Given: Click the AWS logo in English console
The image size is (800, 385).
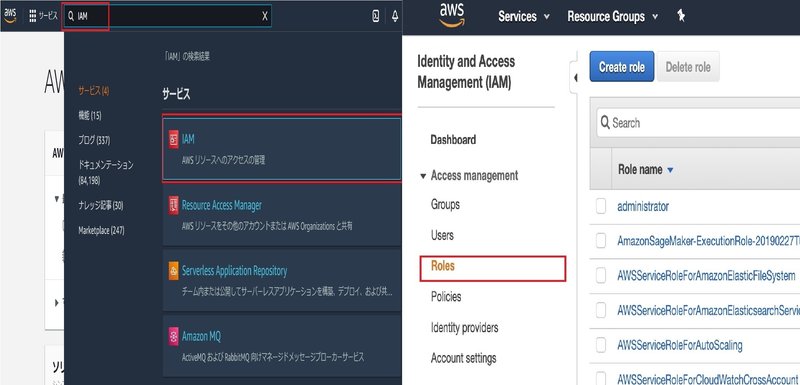Looking at the screenshot, I should [x=452, y=15].
